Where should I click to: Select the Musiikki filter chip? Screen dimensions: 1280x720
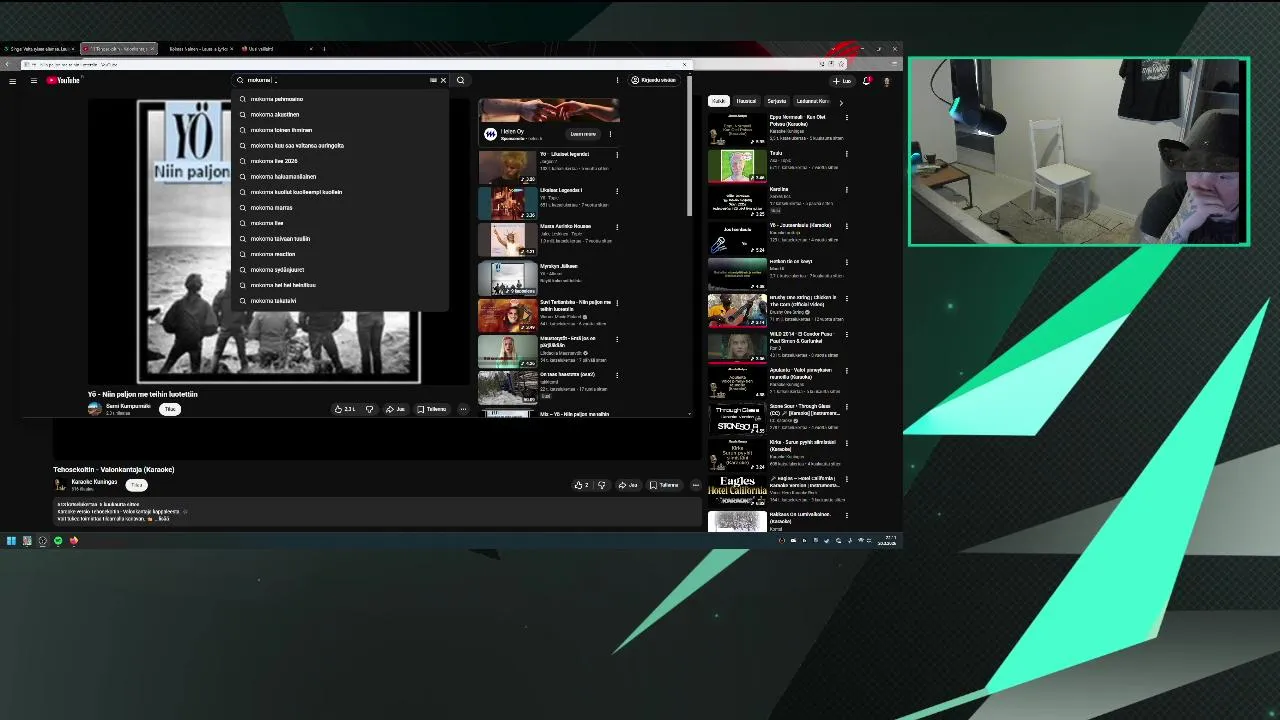[747, 101]
